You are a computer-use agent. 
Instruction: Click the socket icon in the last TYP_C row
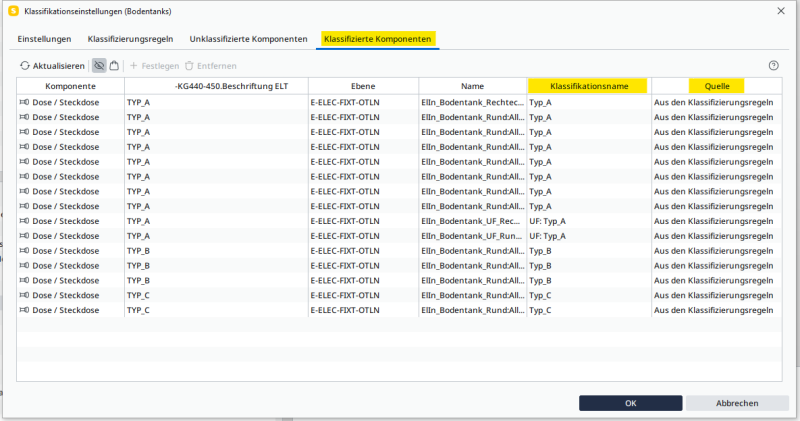(x=25, y=311)
